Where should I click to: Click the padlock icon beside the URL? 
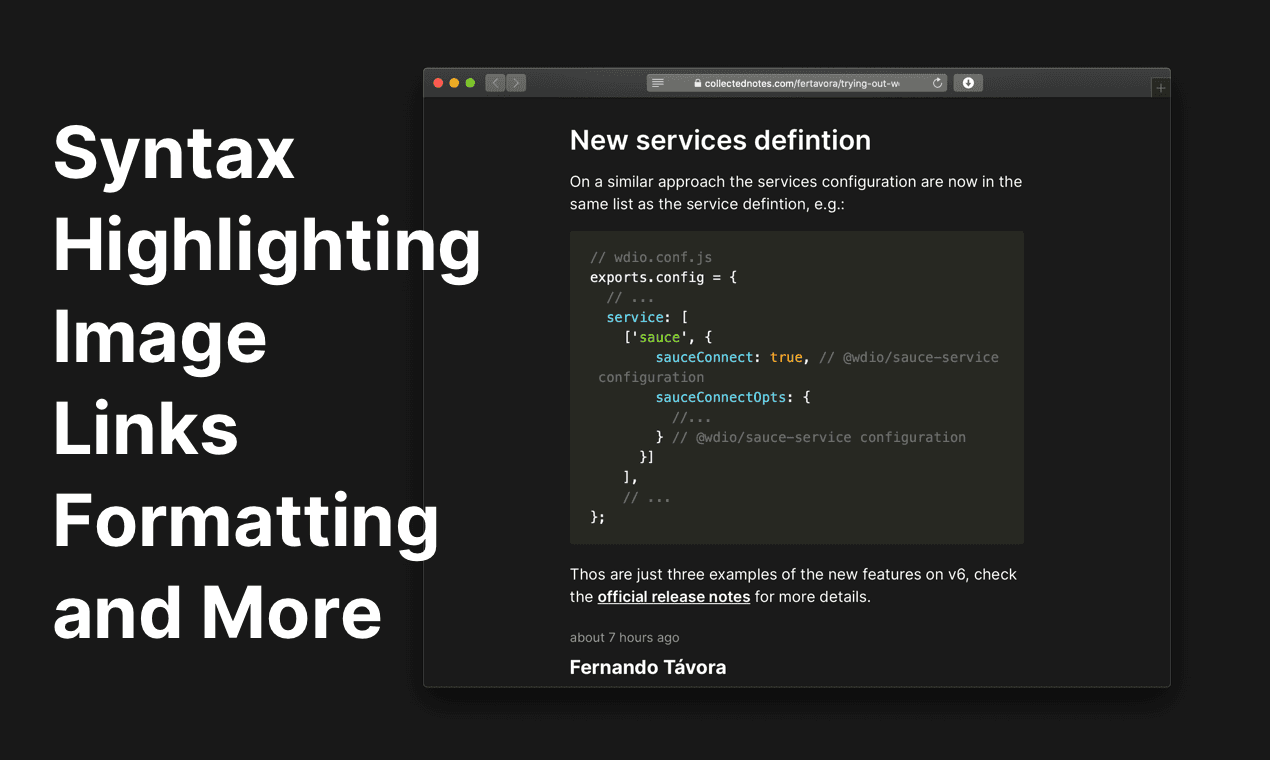(x=698, y=84)
